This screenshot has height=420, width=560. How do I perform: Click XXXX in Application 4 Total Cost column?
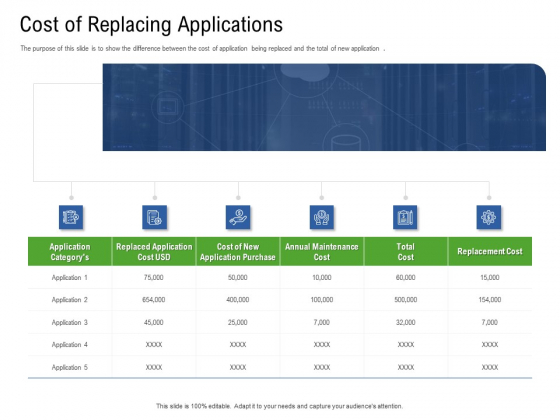click(406, 345)
